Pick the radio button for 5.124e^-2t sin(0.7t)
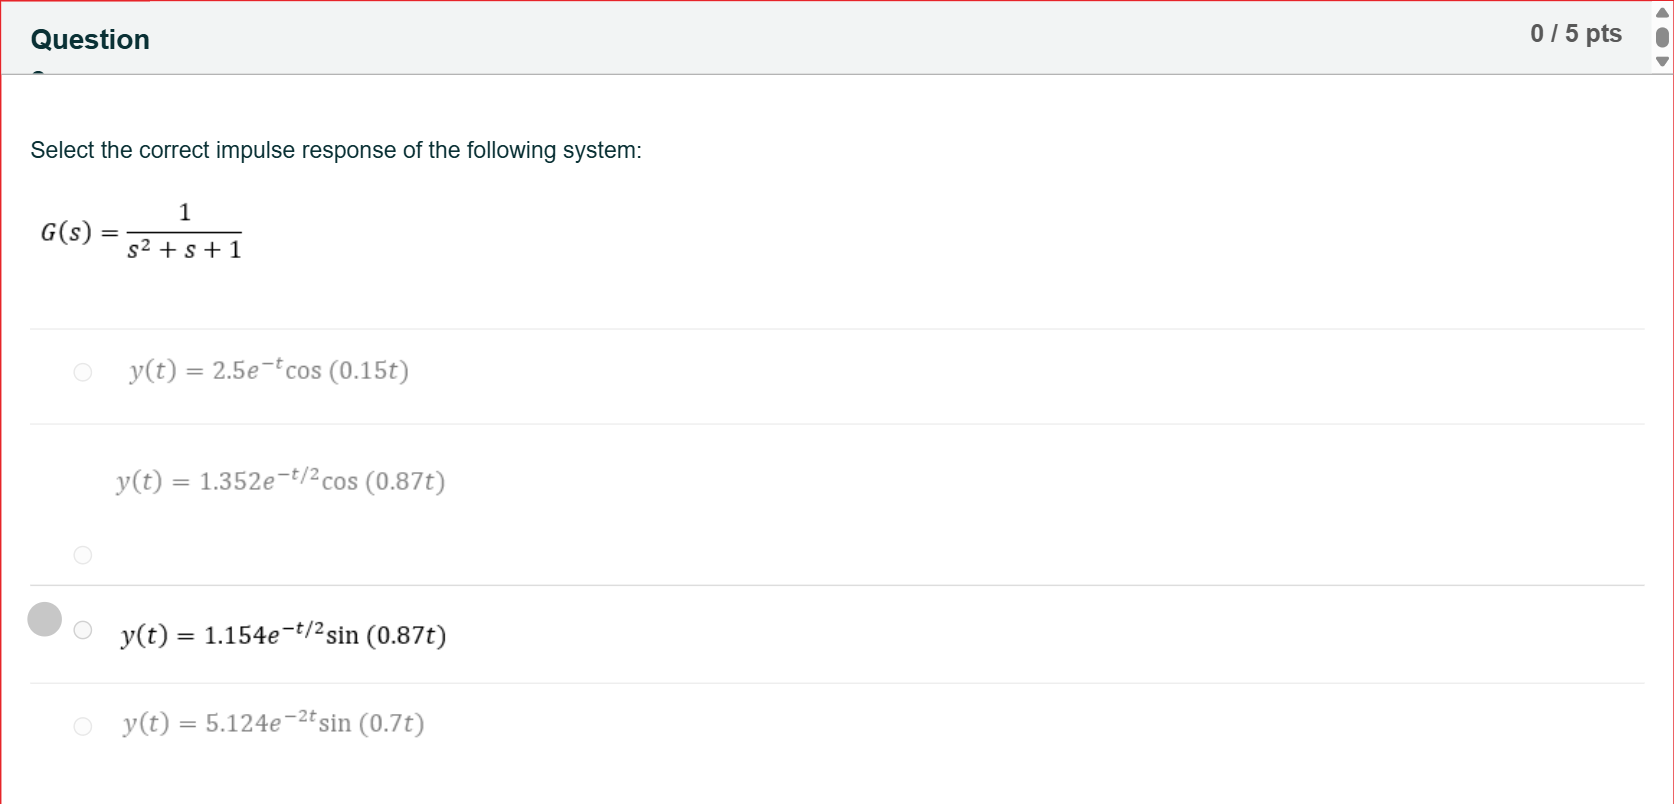Image resolution: width=1674 pixels, height=804 pixels. (83, 726)
